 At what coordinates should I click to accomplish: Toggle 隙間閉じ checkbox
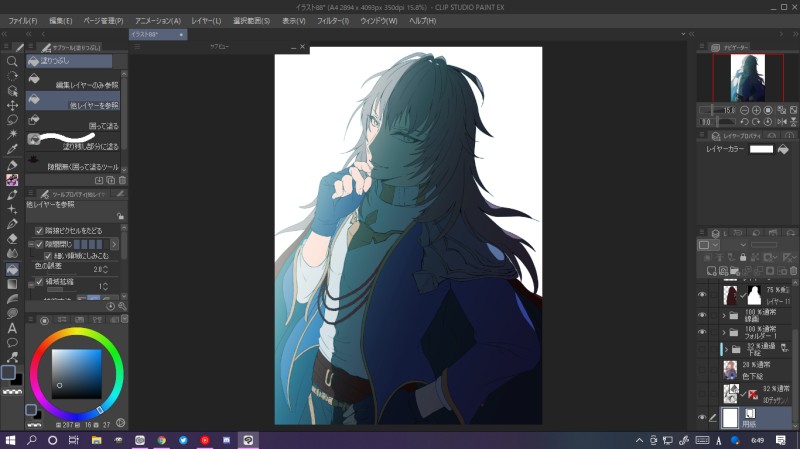pos(39,244)
